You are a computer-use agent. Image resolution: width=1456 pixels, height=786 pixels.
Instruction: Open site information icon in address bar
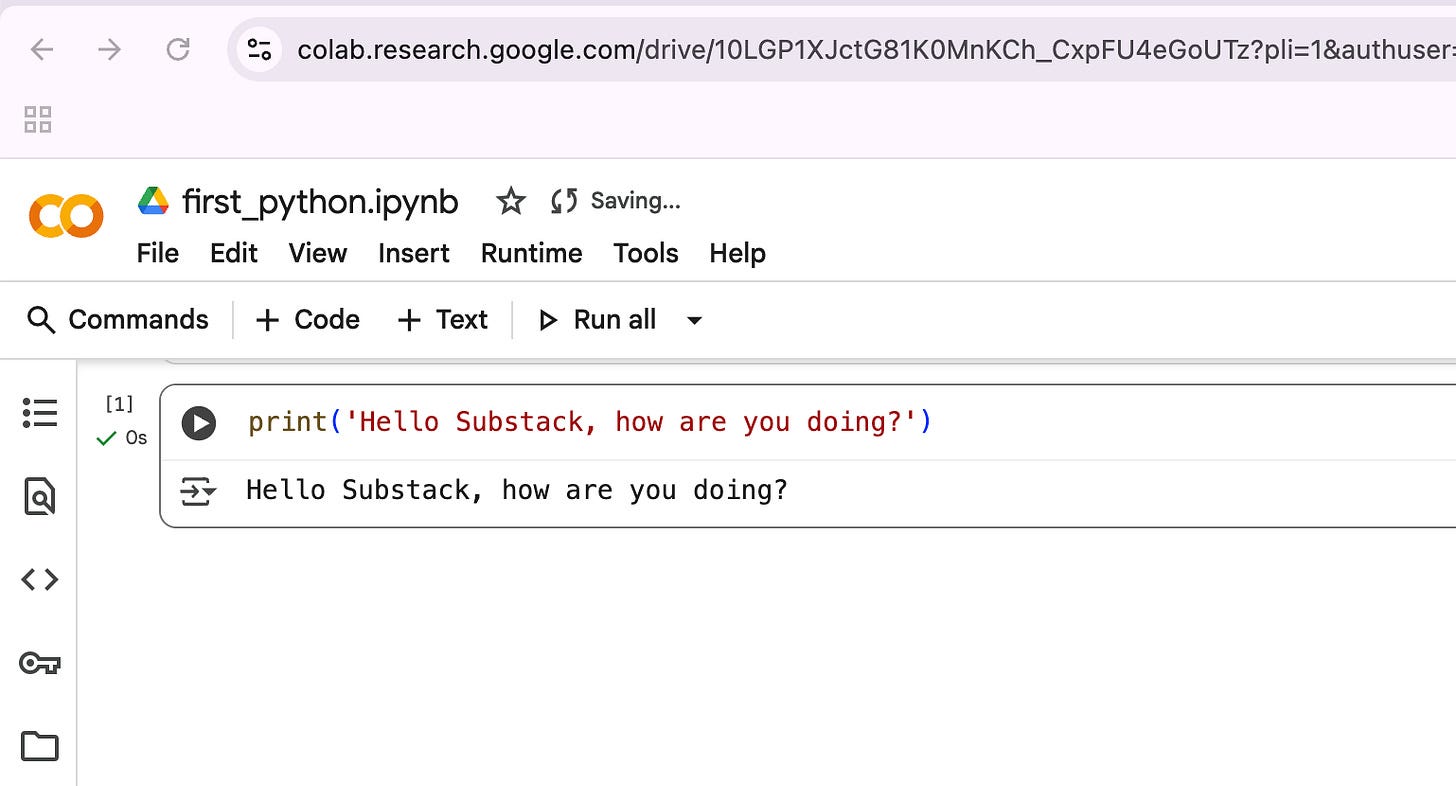(x=260, y=49)
